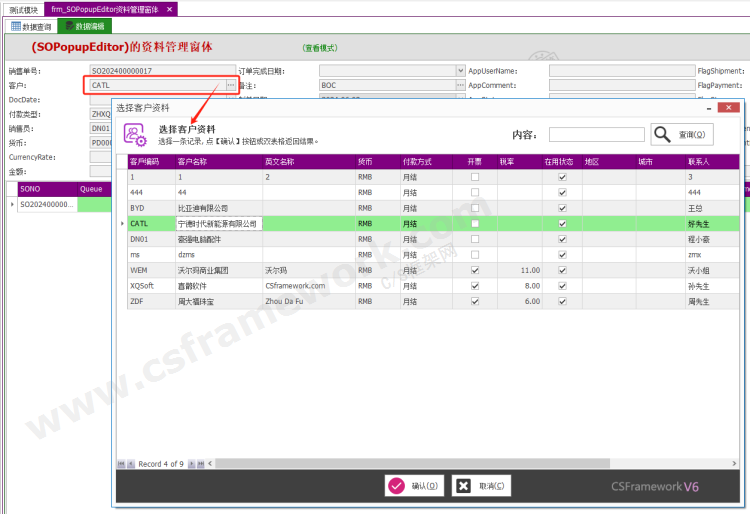Image resolution: width=750 pixels, height=514 pixels.
Task: Switch to the 测试模块 tab
Action: 21,9
